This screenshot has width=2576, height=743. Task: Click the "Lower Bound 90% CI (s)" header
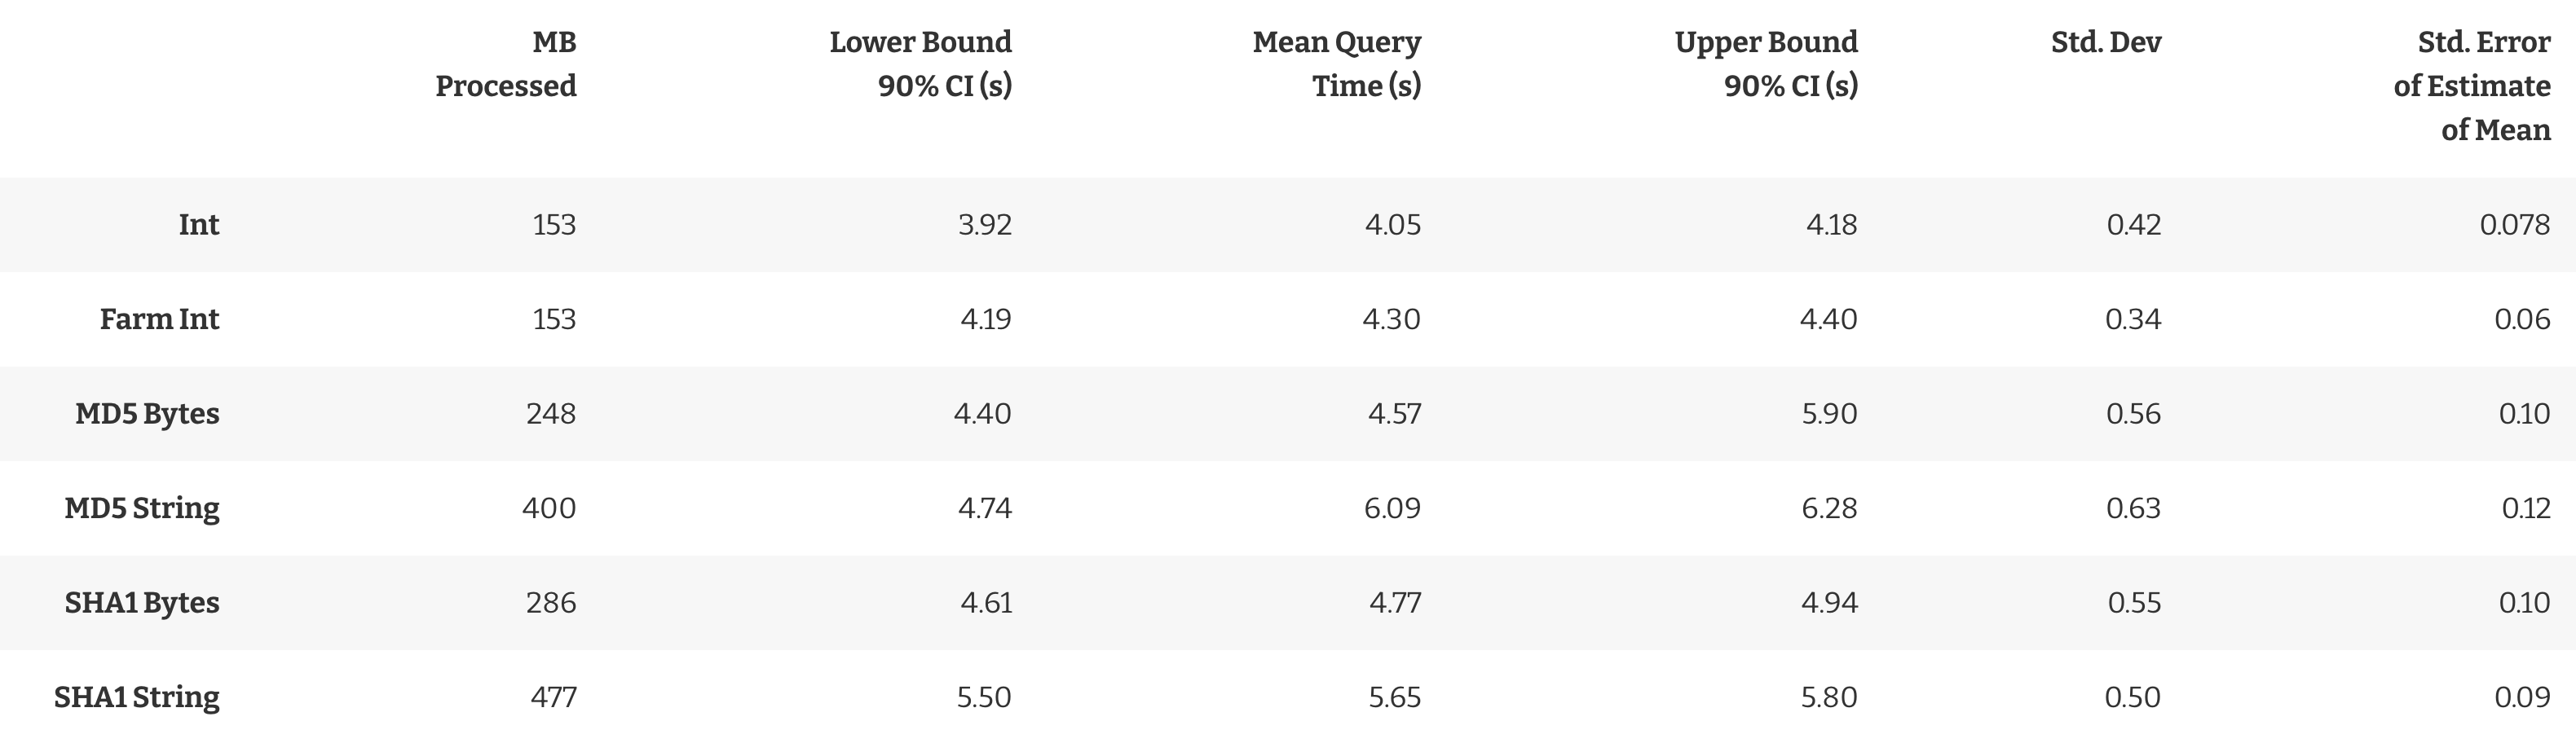click(x=920, y=64)
